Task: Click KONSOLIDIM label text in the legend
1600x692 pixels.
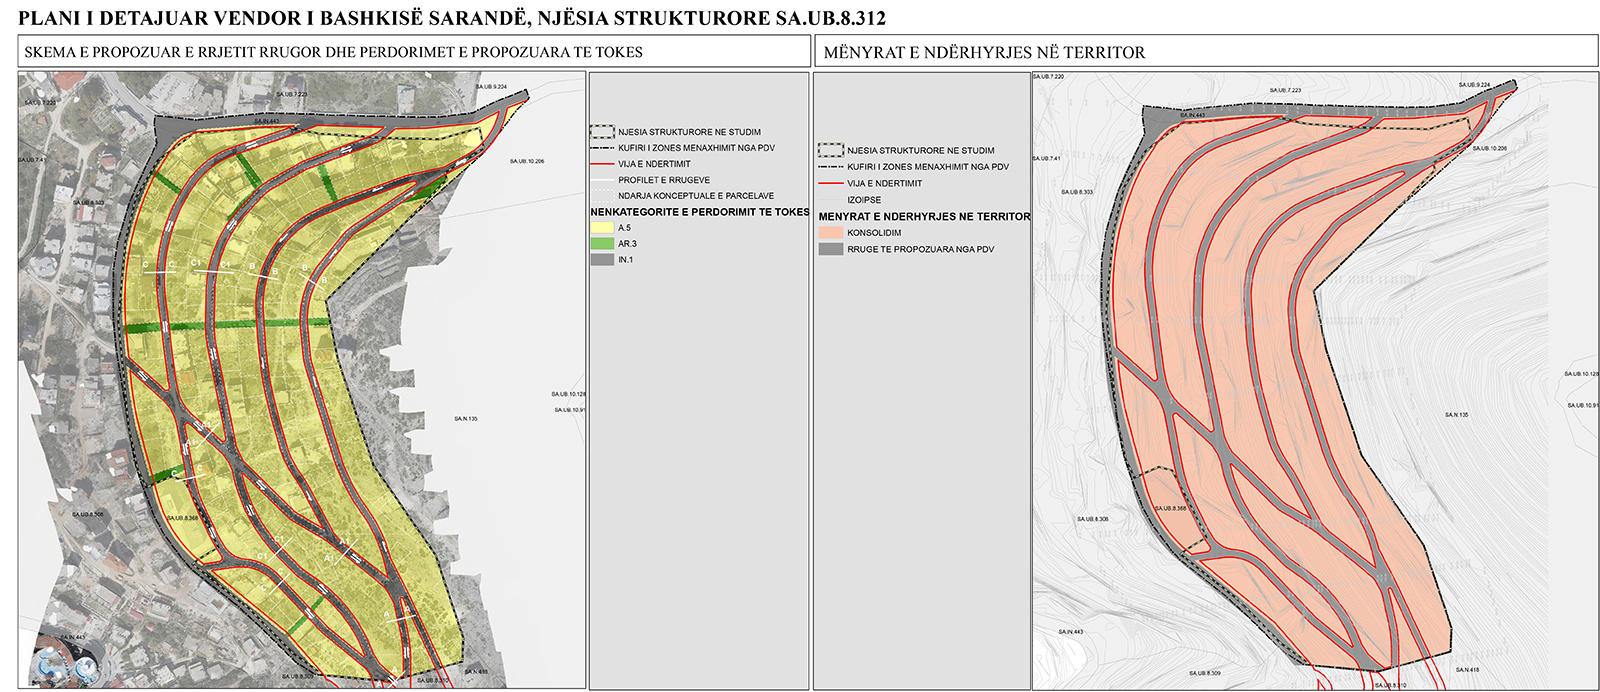Action: point(874,233)
